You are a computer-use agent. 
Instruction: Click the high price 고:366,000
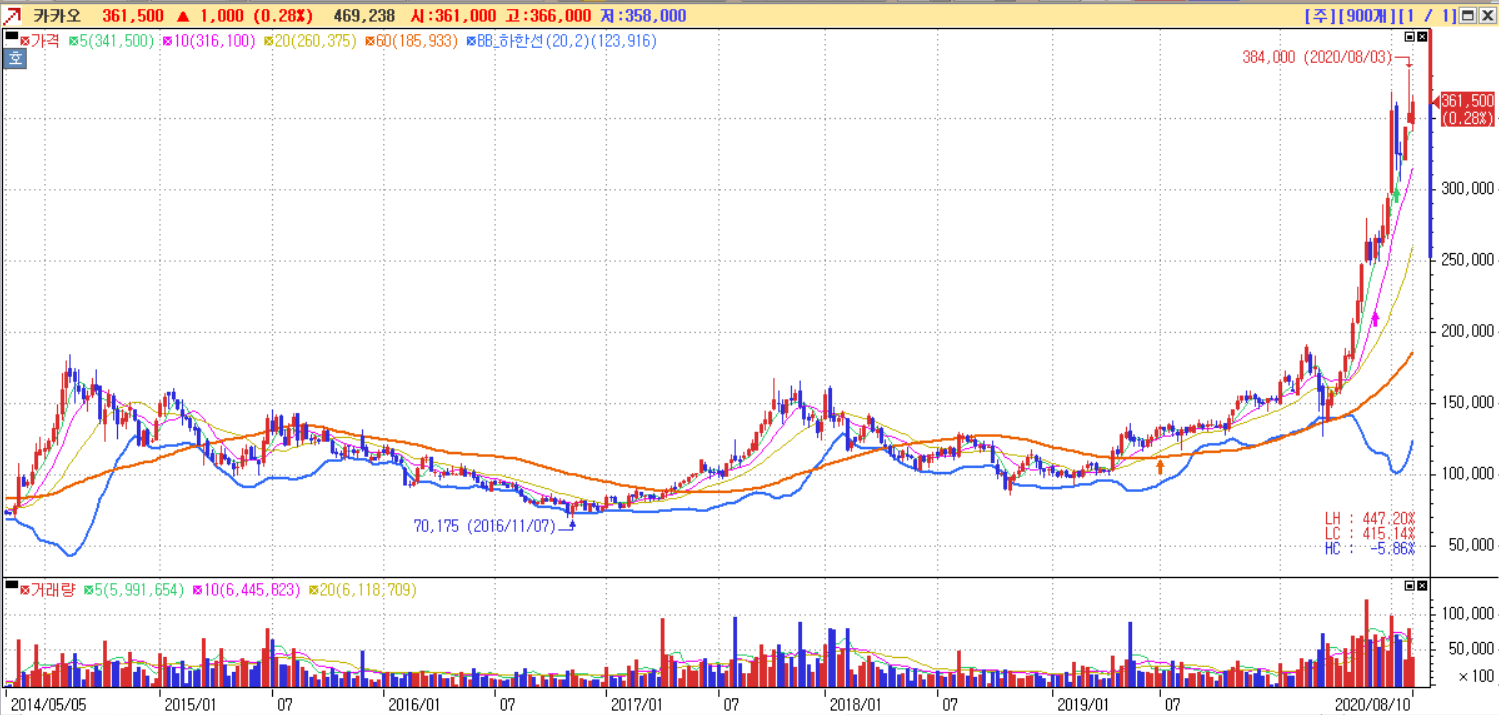547,16
